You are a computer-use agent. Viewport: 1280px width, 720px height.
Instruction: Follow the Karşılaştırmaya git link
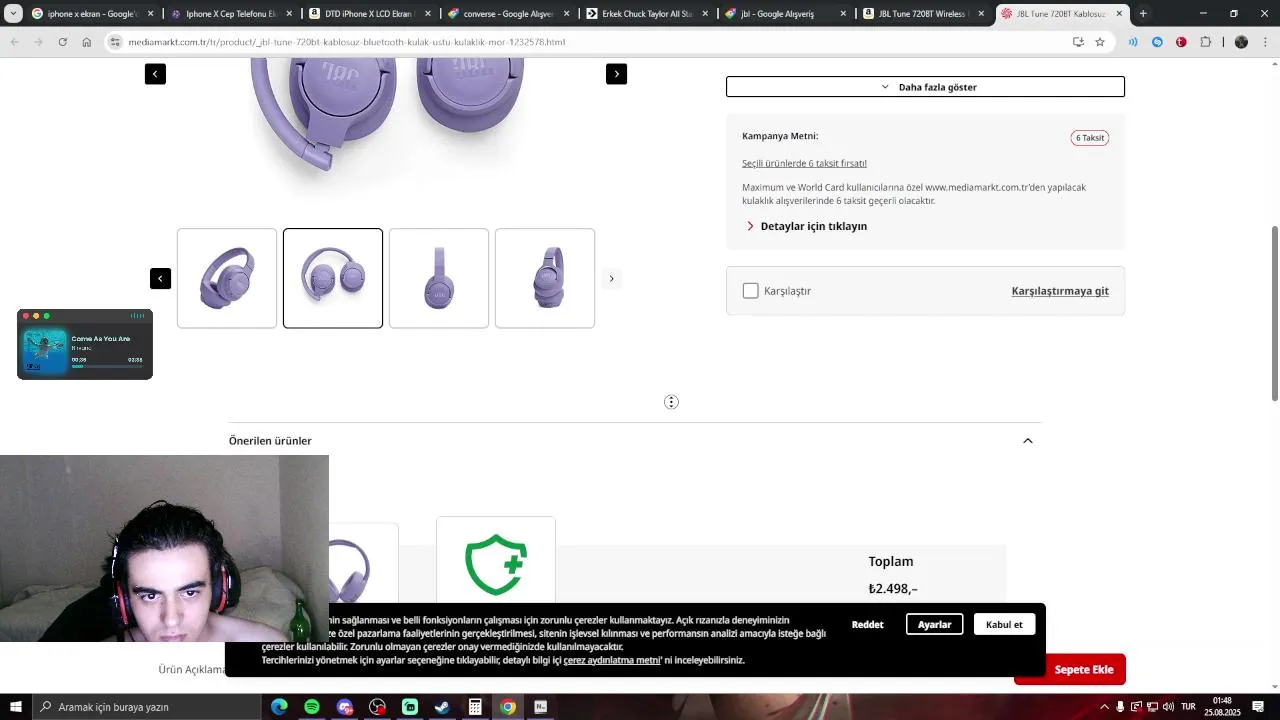coord(1060,291)
